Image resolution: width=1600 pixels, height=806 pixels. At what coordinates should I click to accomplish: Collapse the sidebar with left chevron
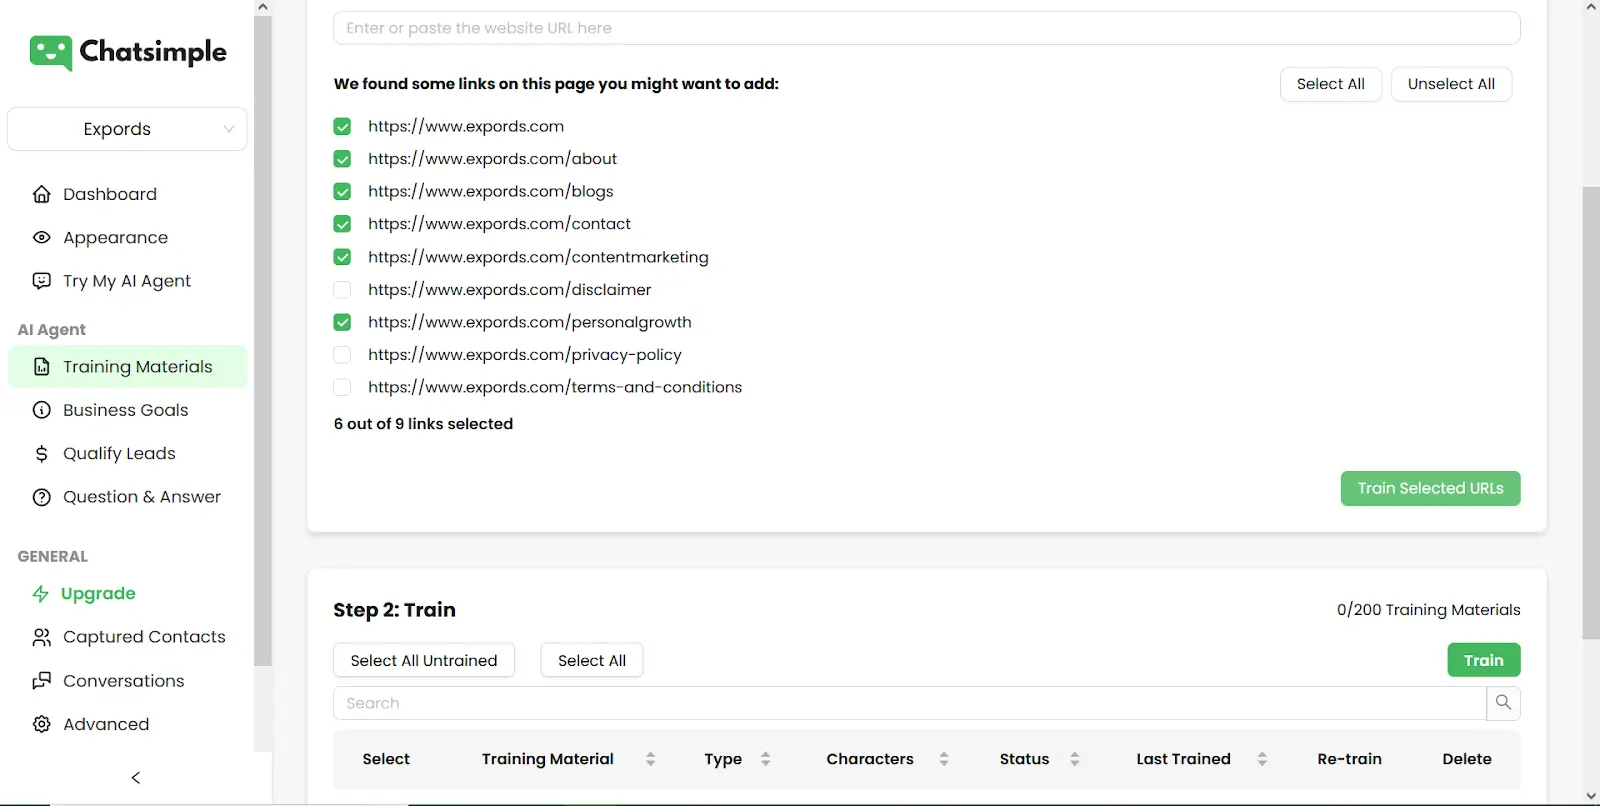pos(136,778)
